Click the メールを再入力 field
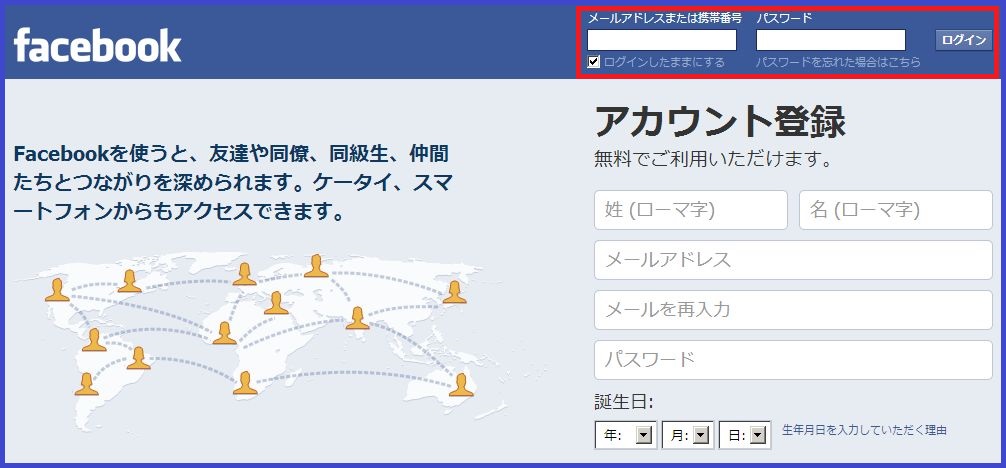Viewport: 1006px width, 468px height. click(x=794, y=310)
